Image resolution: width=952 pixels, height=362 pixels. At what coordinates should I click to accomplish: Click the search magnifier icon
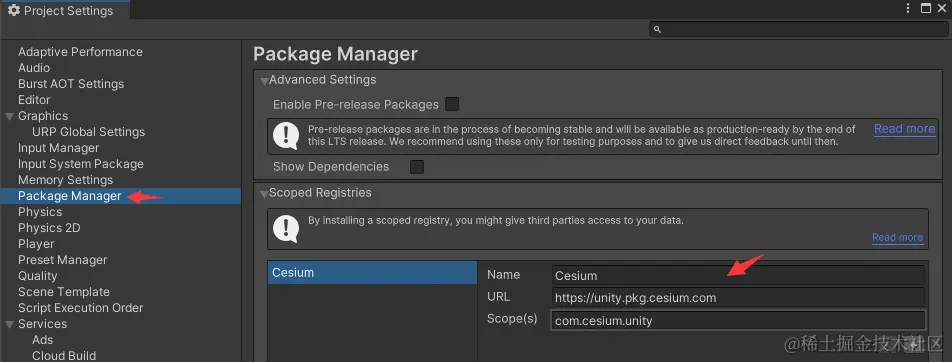point(658,29)
